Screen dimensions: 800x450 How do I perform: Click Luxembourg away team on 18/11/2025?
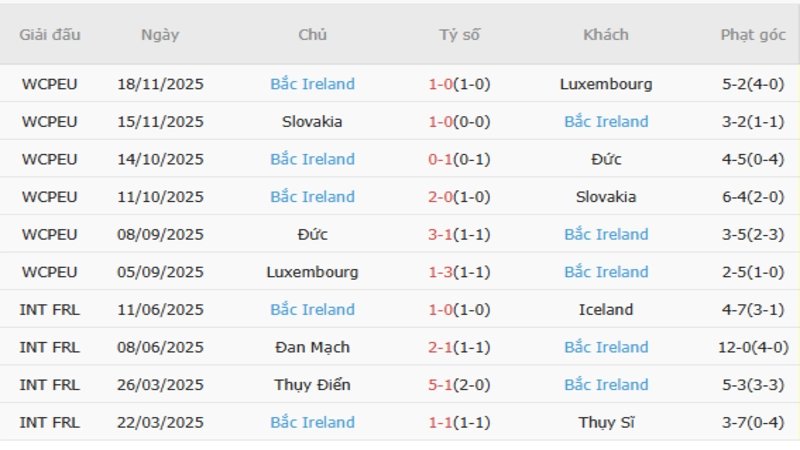(x=606, y=84)
